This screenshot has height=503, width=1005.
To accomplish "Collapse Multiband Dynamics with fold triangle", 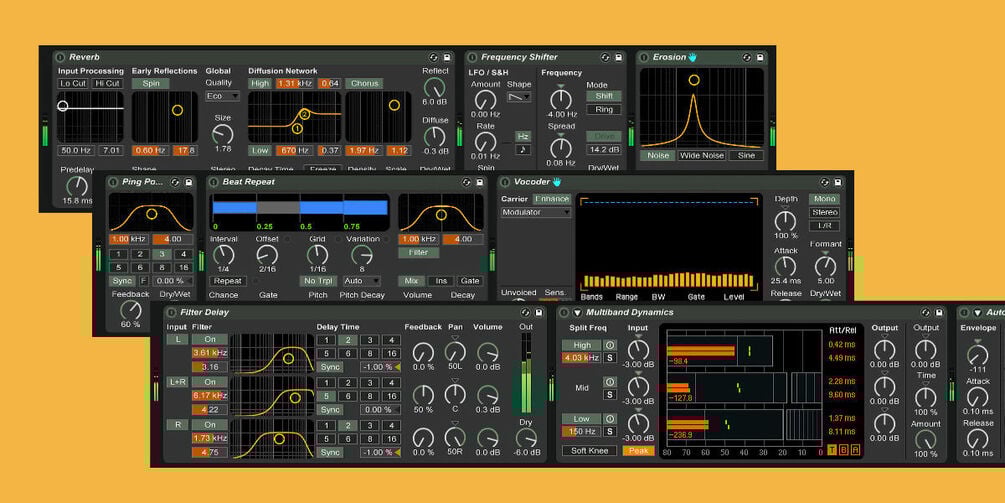I will coord(577,313).
